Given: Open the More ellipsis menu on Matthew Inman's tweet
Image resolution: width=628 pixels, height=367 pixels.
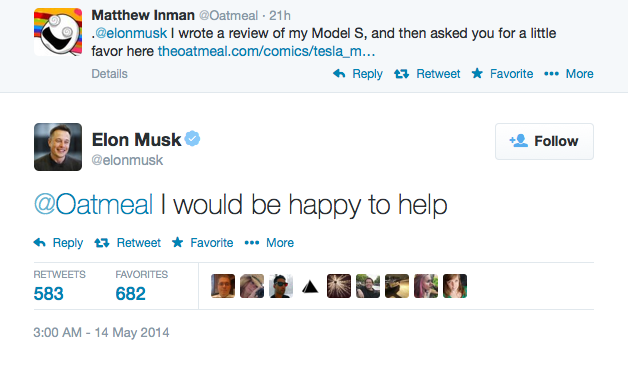Looking at the screenshot, I should (x=552, y=74).
